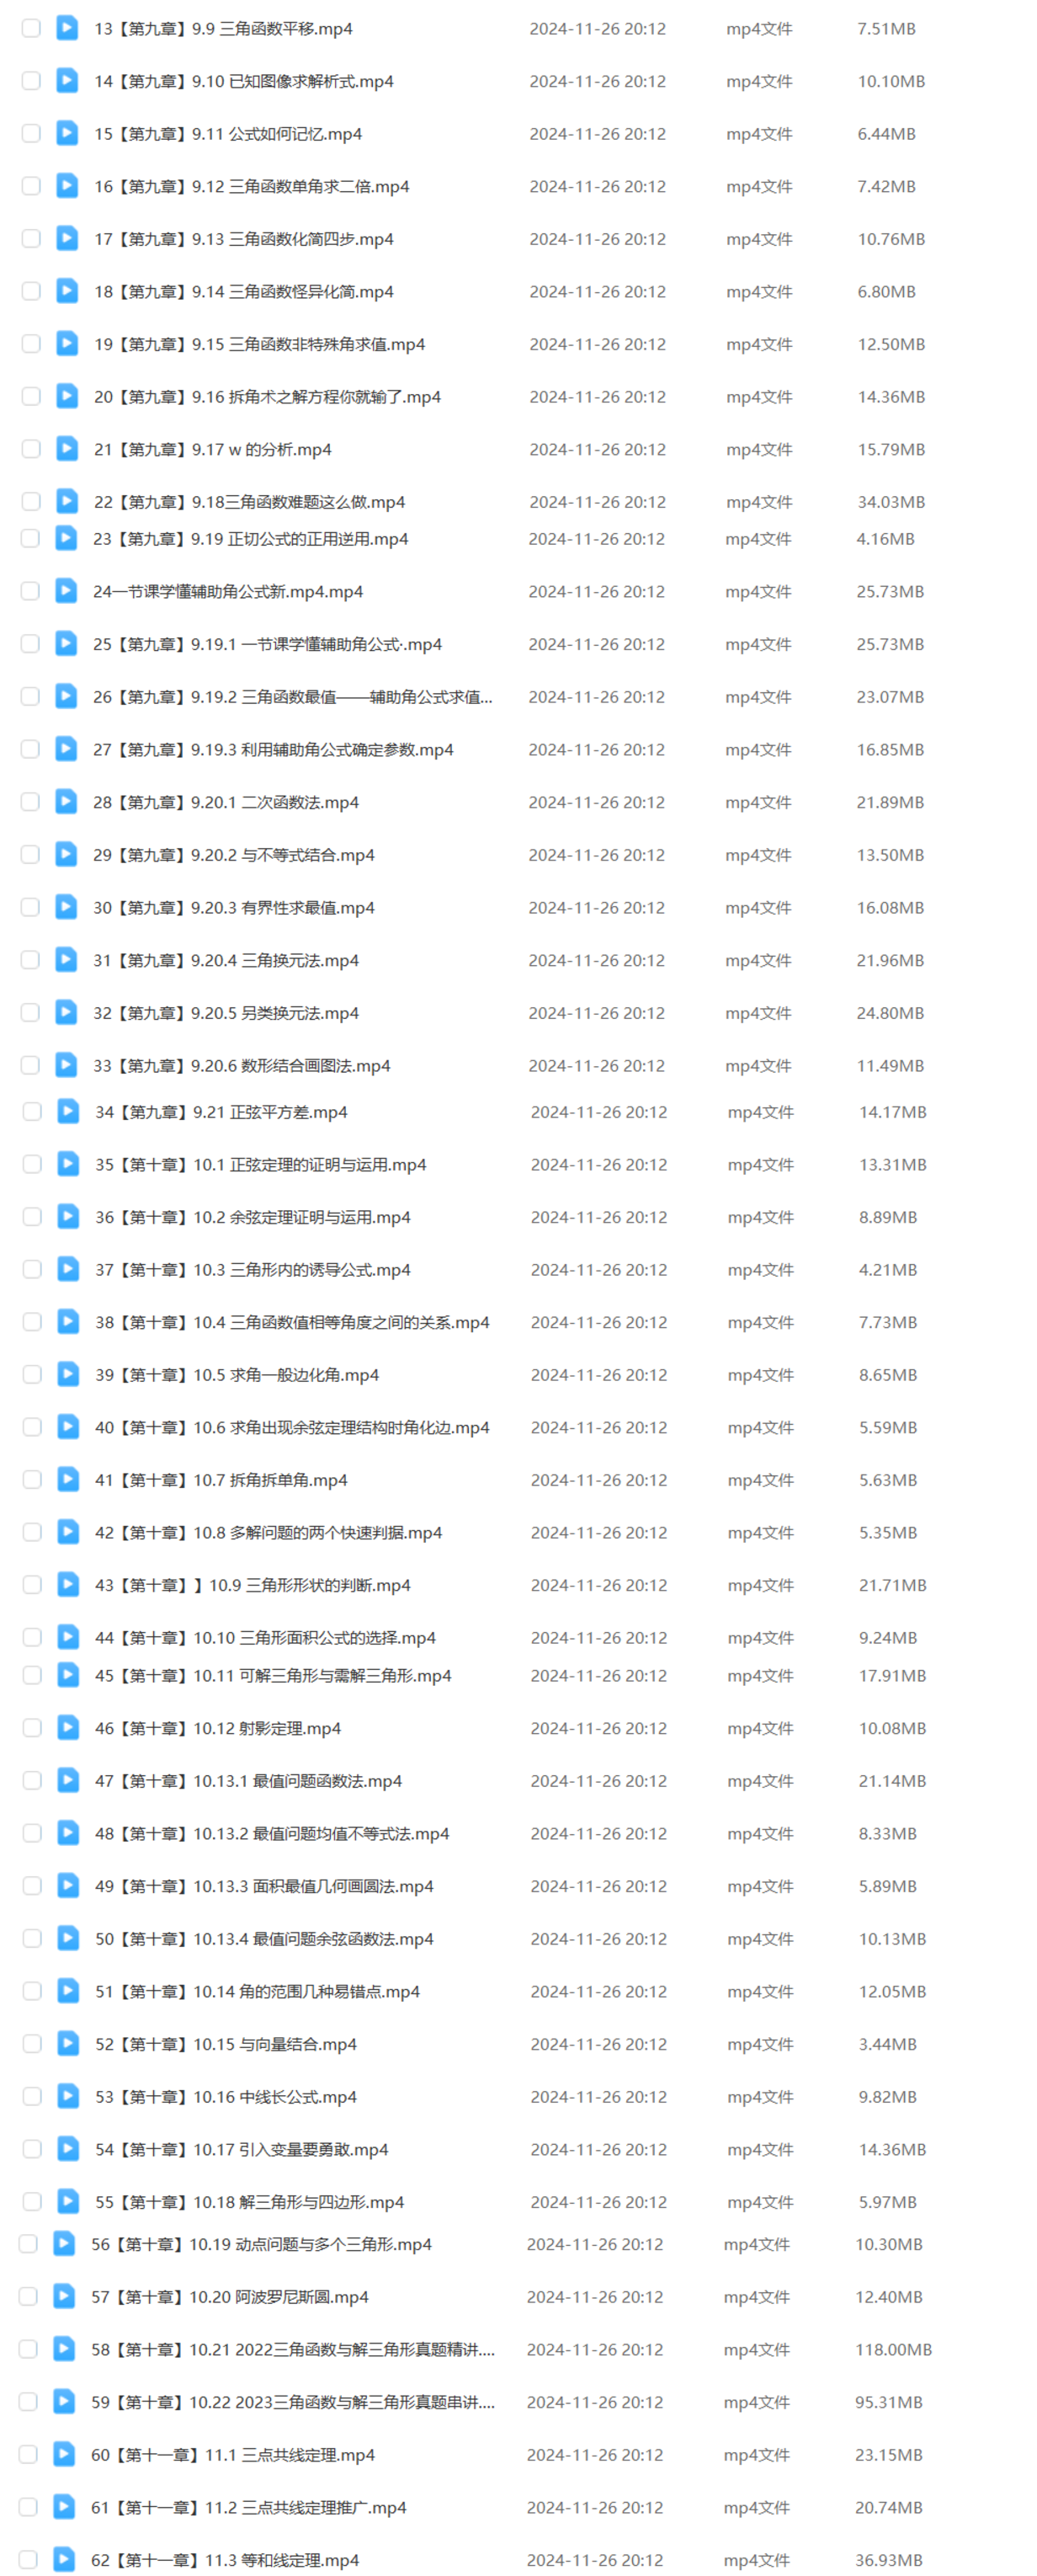Click the video icon of file 13 9.9 三角函数平移
The width and height of the screenshot is (1037, 2576).
pos(67,28)
